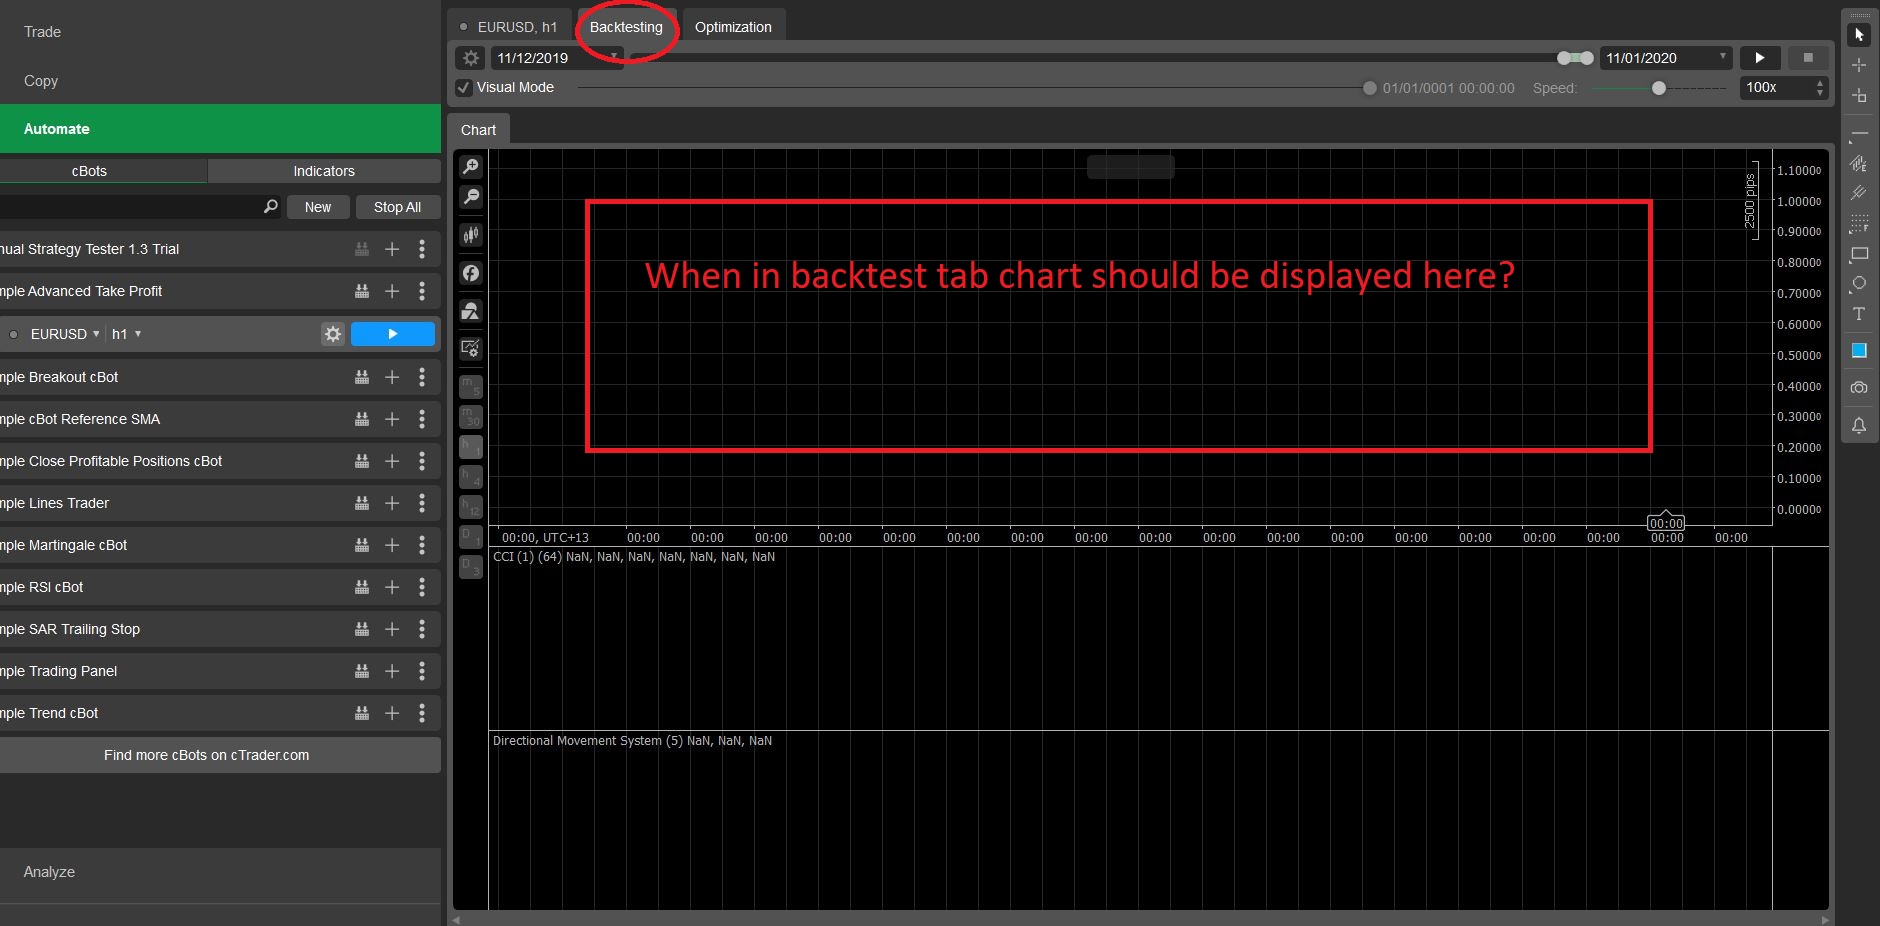Select h1 timeframe button in chart toolbar
This screenshot has width=1880, height=926.
tap(471, 447)
